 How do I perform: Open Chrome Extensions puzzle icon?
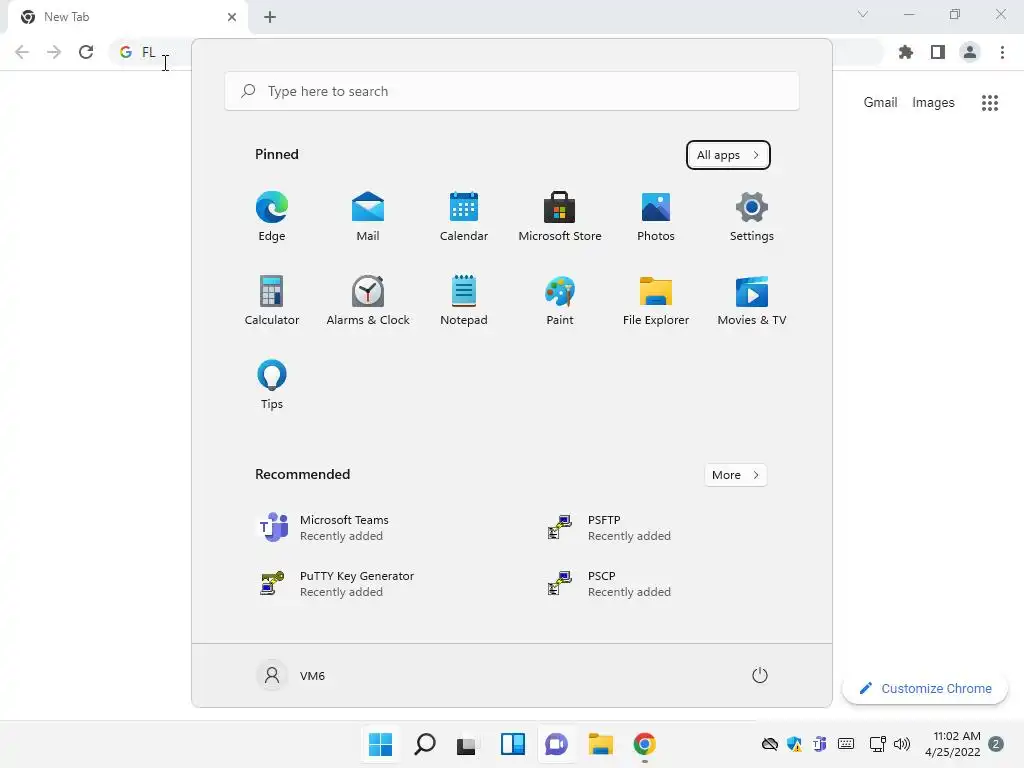point(906,52)
